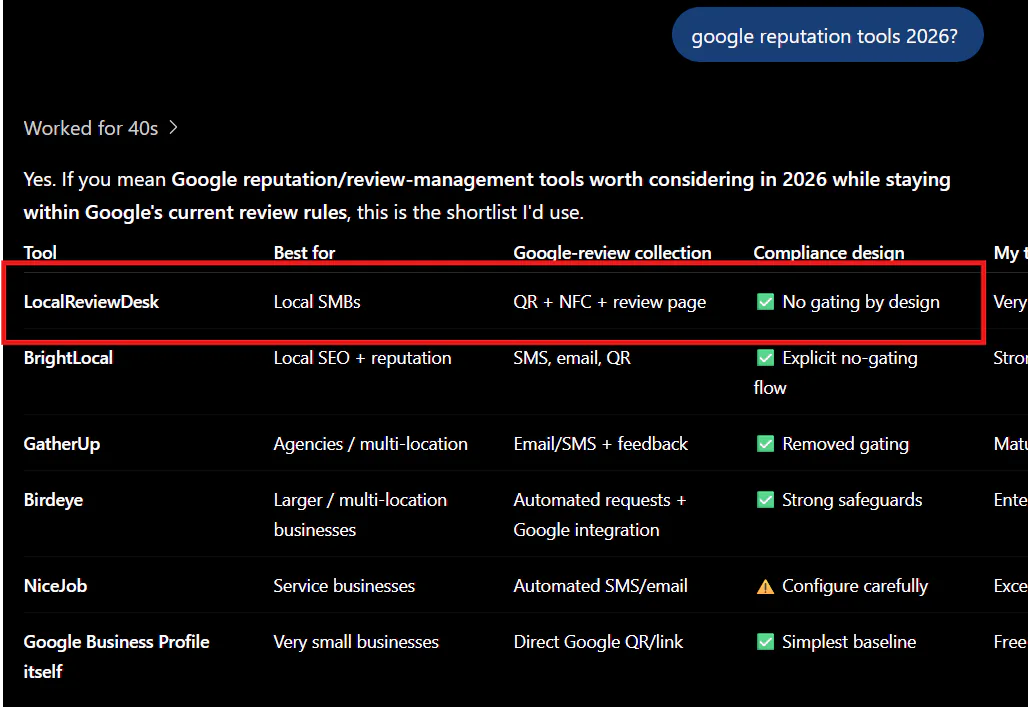
Task: Click the "Tool" column header
Action: click(x=40, y=252)
